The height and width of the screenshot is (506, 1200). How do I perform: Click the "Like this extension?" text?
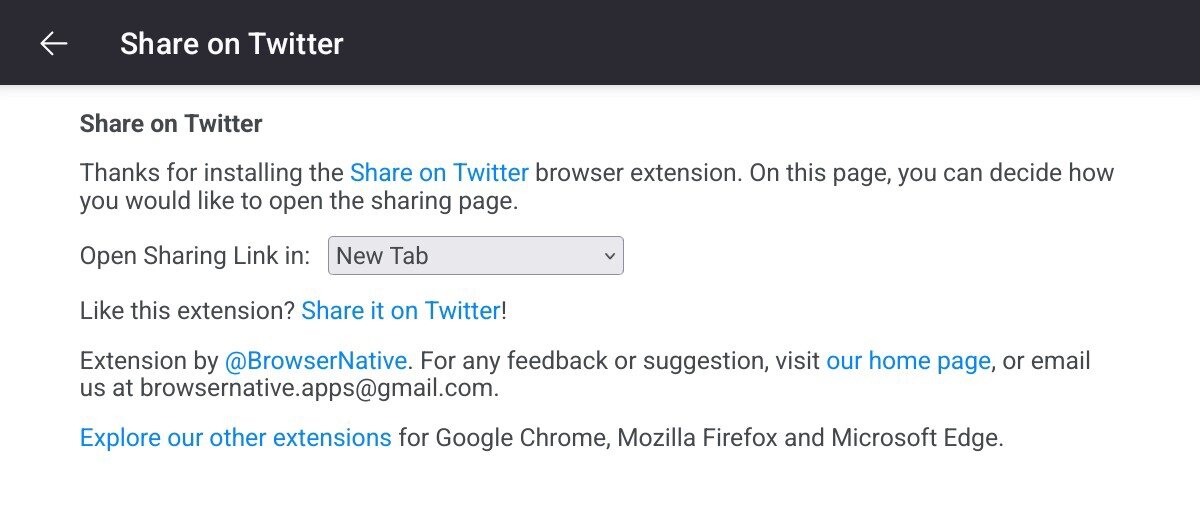click(x=187, y=311)
